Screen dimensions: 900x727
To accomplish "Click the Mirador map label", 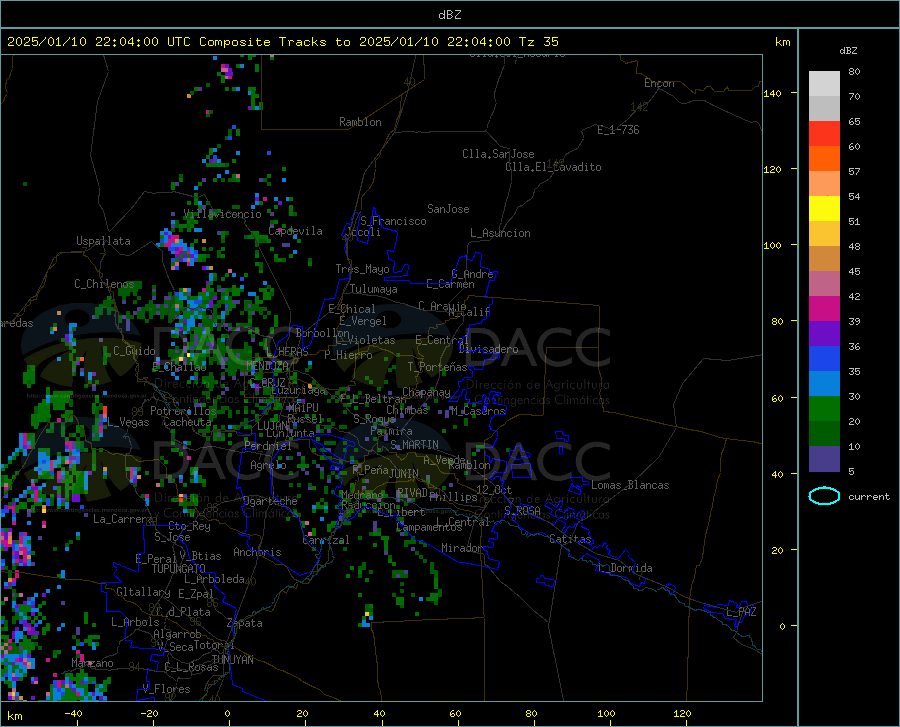I will tap(462, 548).
